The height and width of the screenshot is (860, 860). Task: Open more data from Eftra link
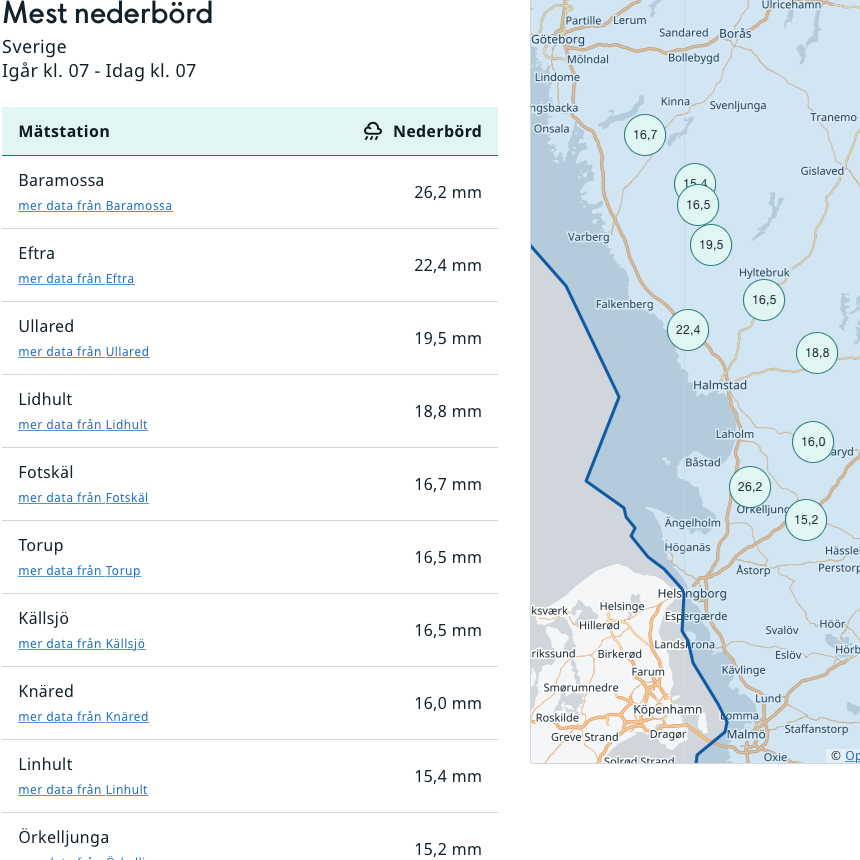[x=76, y=279]
